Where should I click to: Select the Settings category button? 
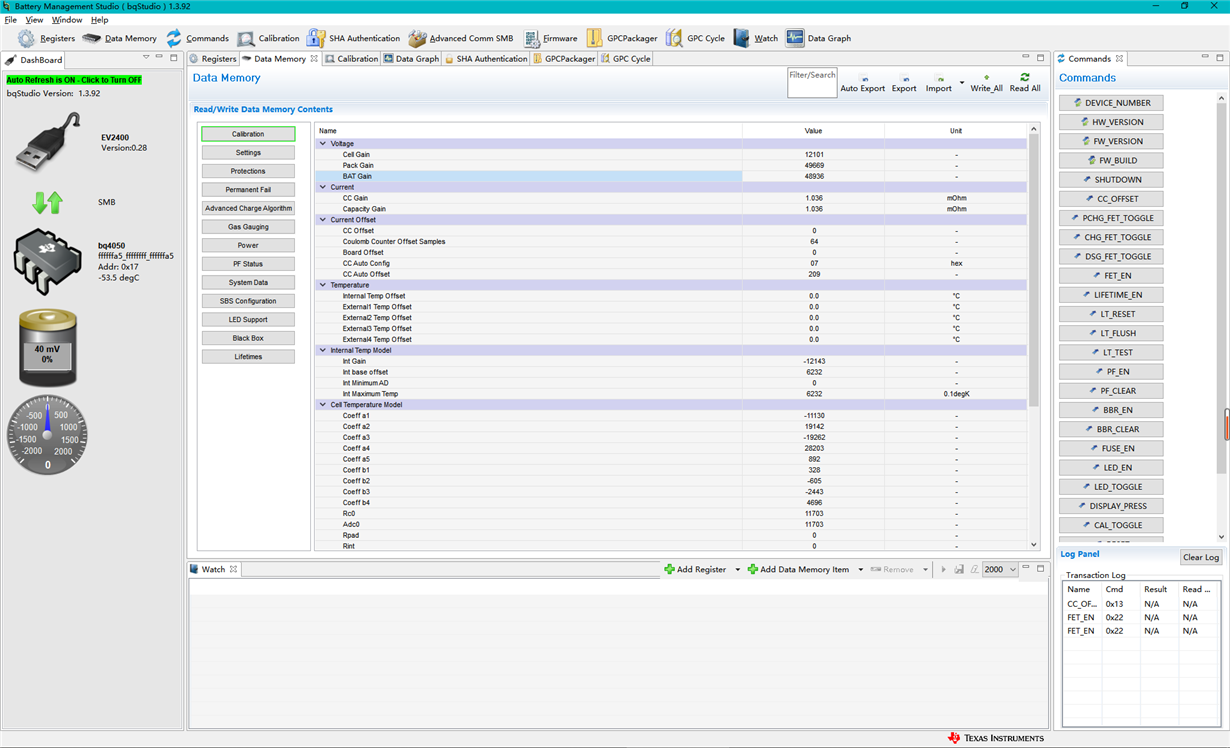[x=248, y=153]
